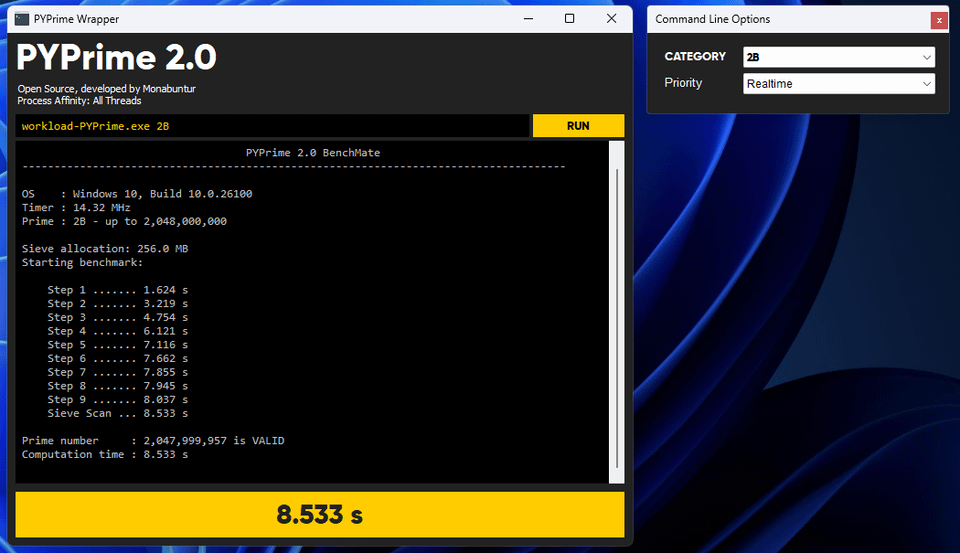Click the PYPrime Wrapper title bar app icon
The image size is (960, 553).
(21, 19)
